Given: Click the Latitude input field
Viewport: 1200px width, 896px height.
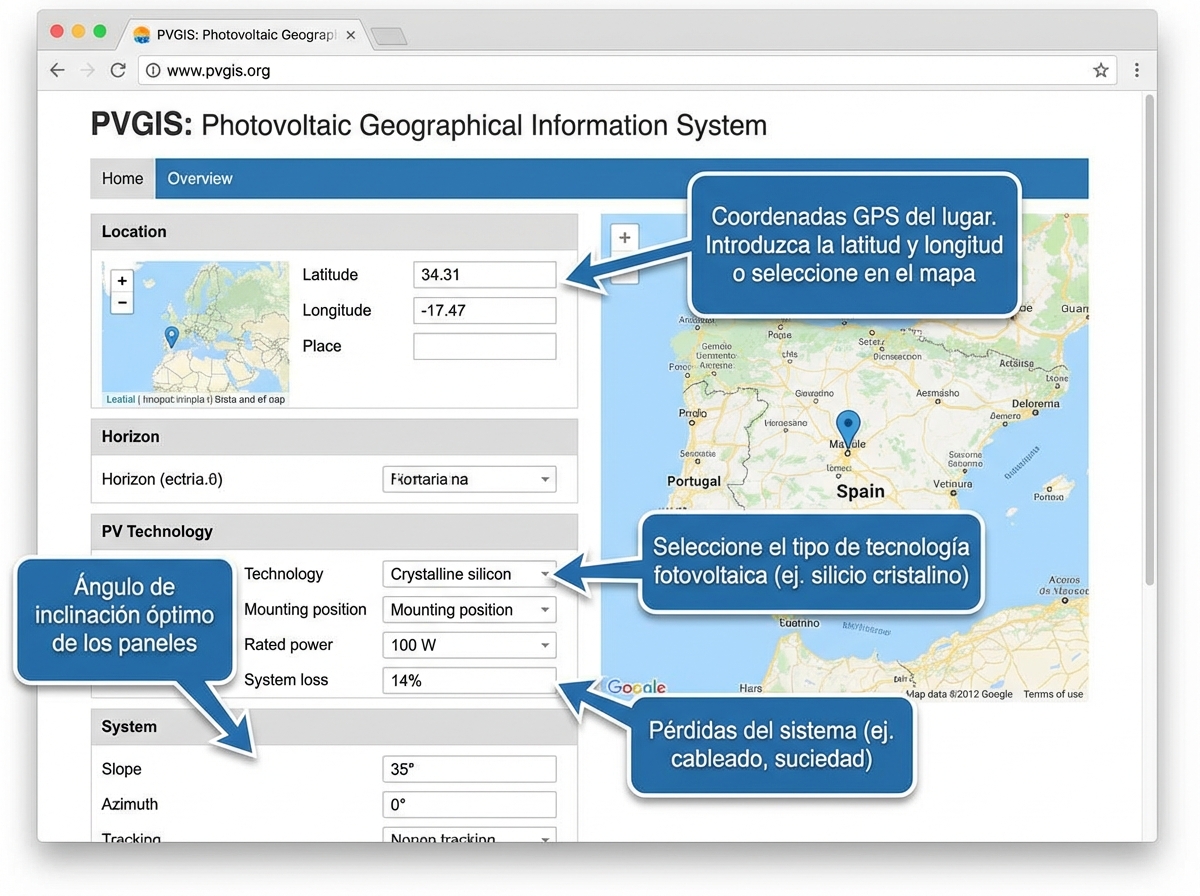Looking at the screenshot, I should pyautogui.click(x=484, y=274).
